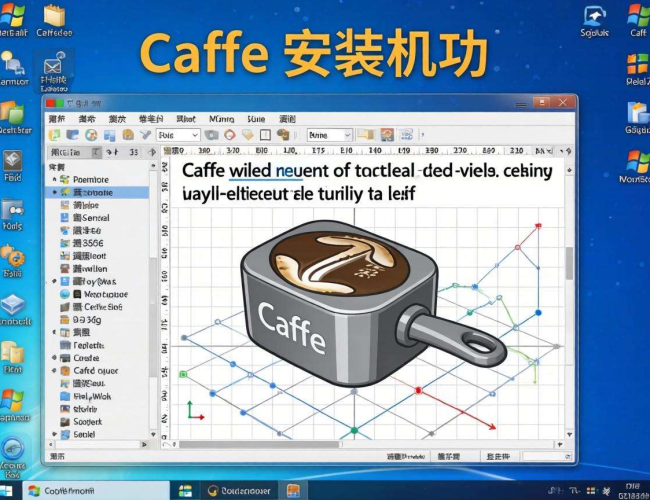
Task: Open the Slüie menu
Action: tap(256, 119)
